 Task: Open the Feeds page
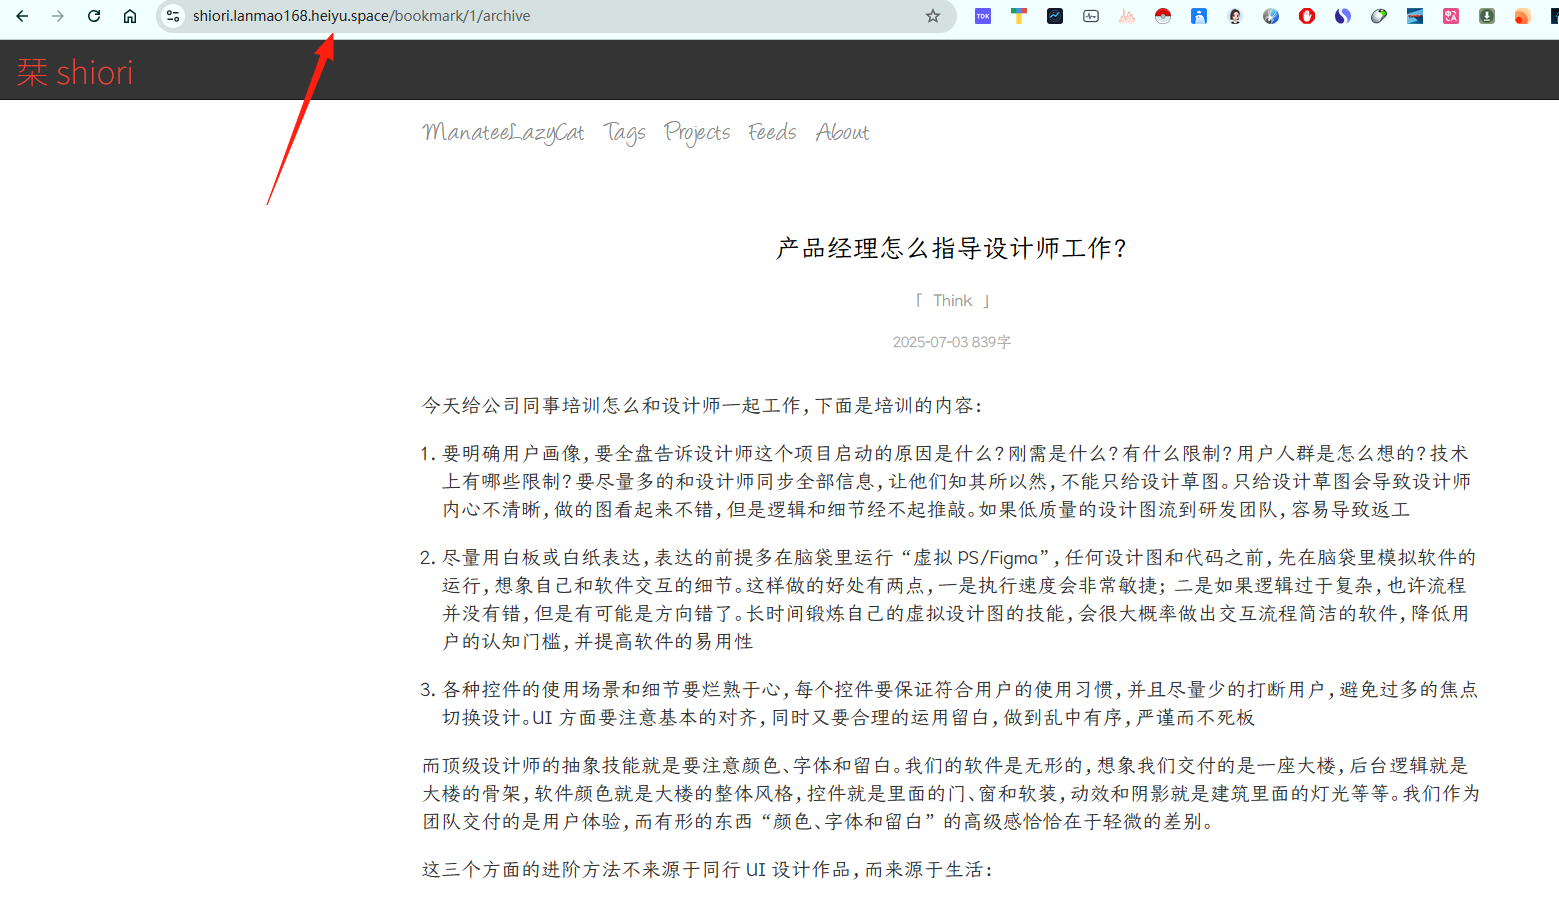coord(772,132)
